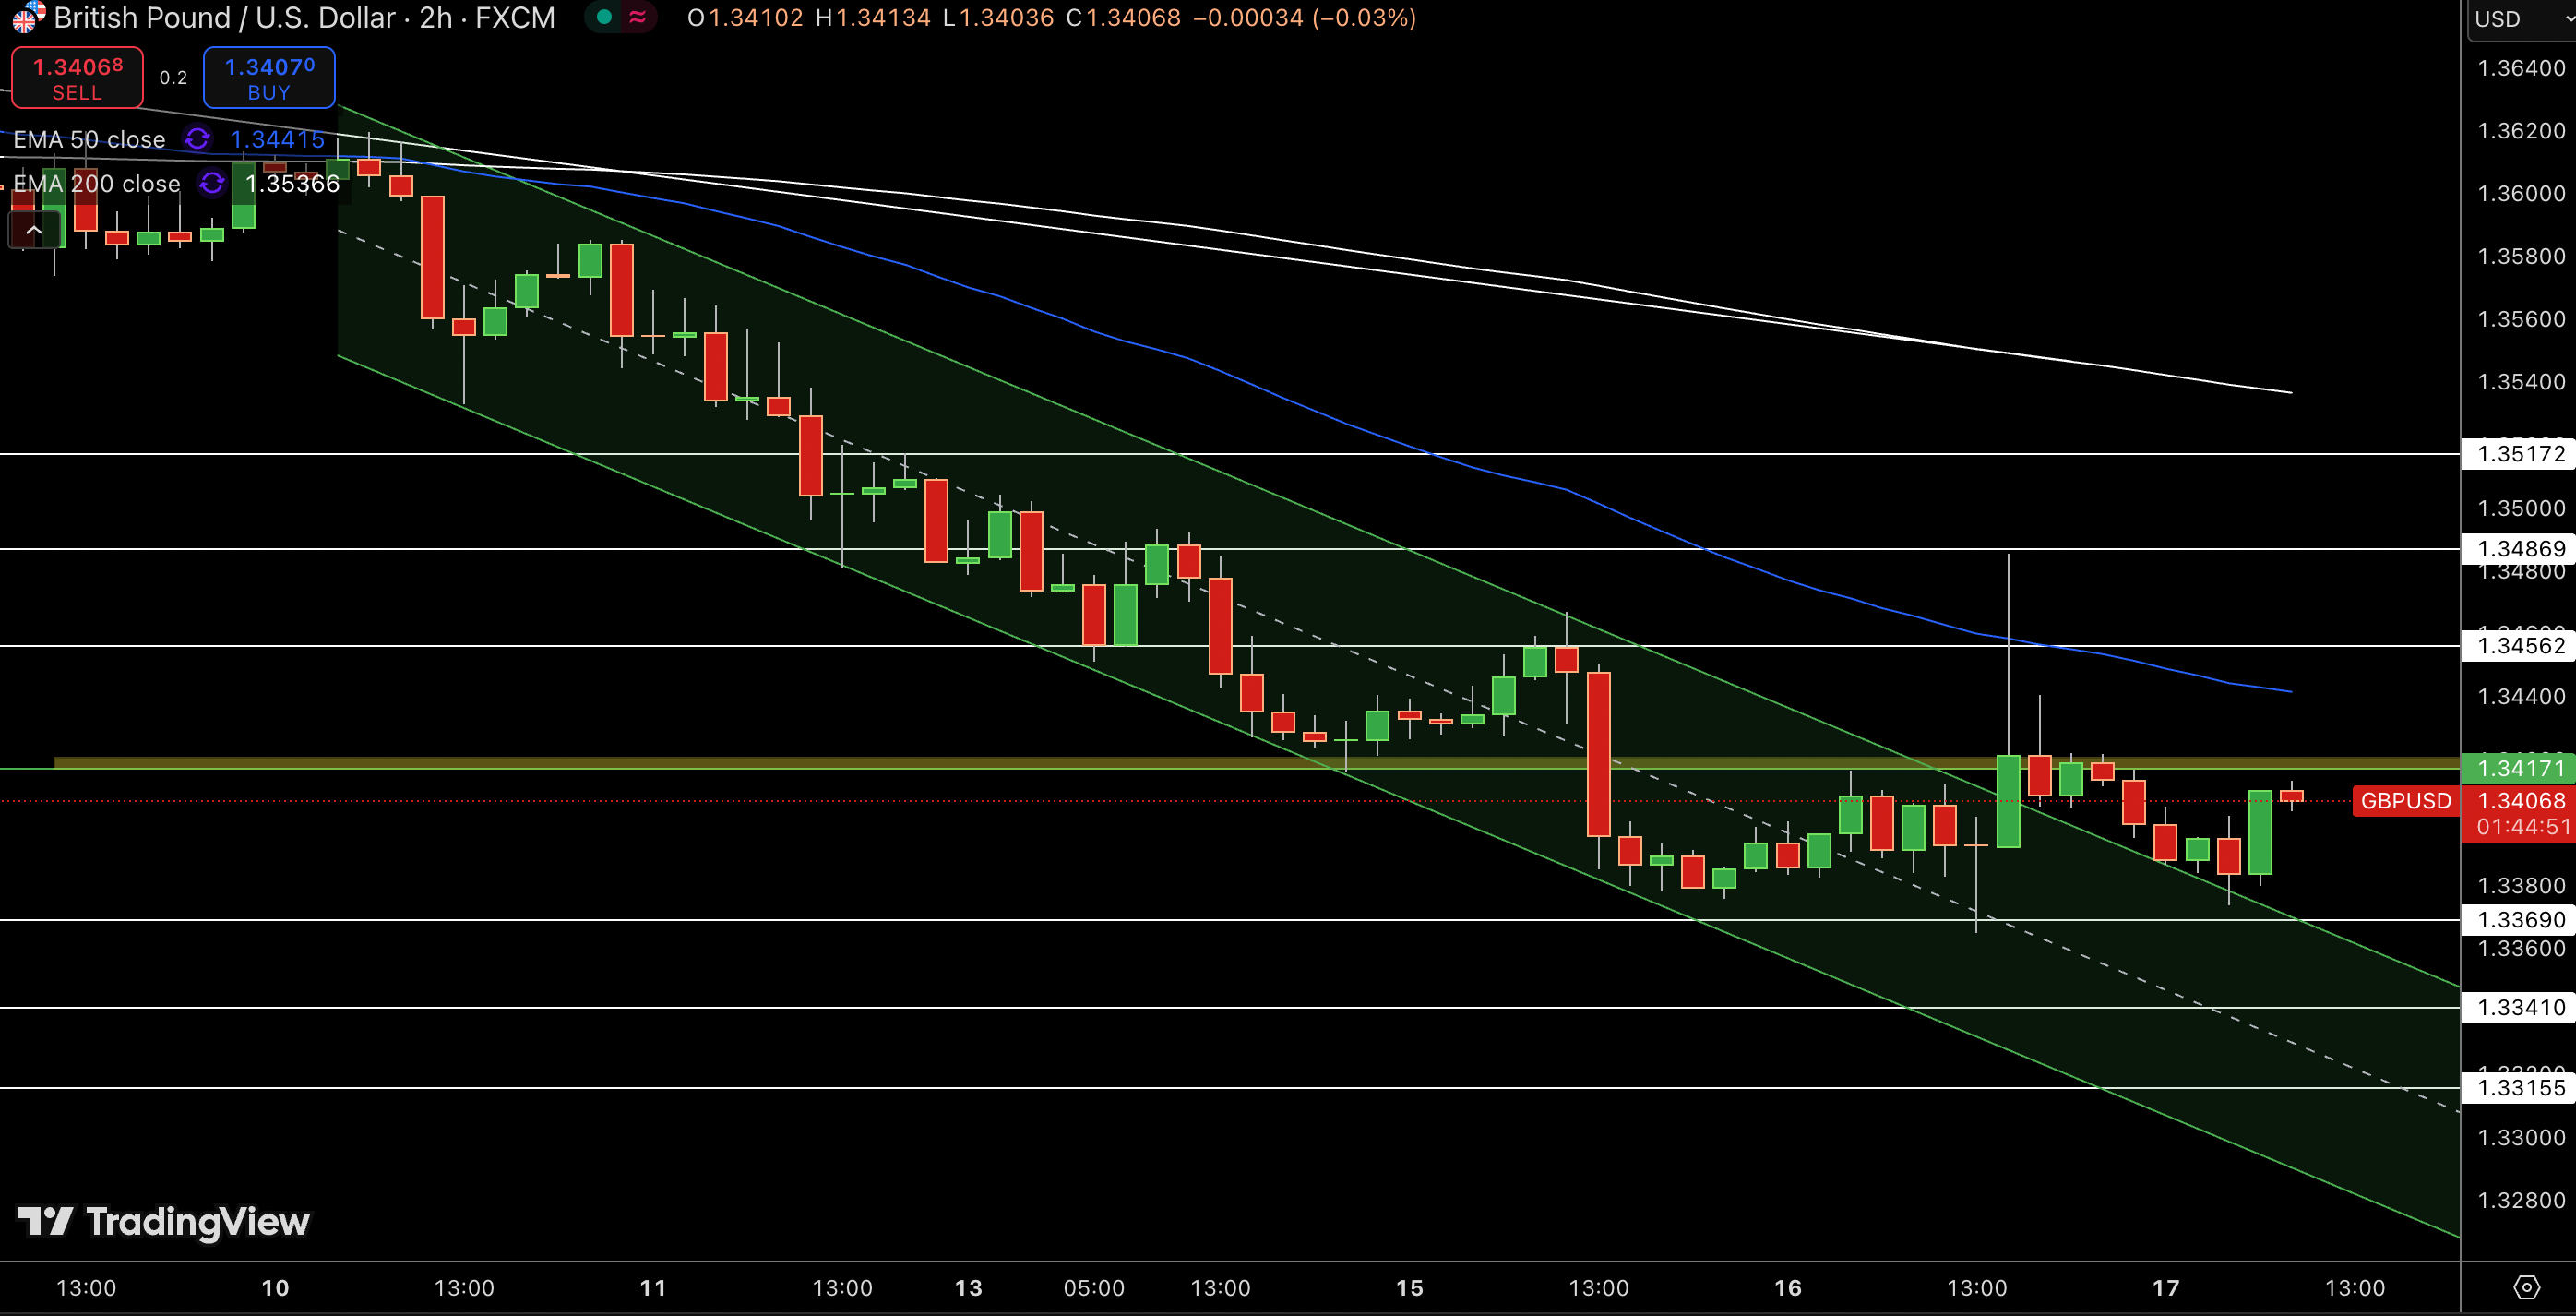The height and width of the screenshot is (1316, 2576).
Task: Select the EMA 50 close indicator label
Action: point(89,140)
